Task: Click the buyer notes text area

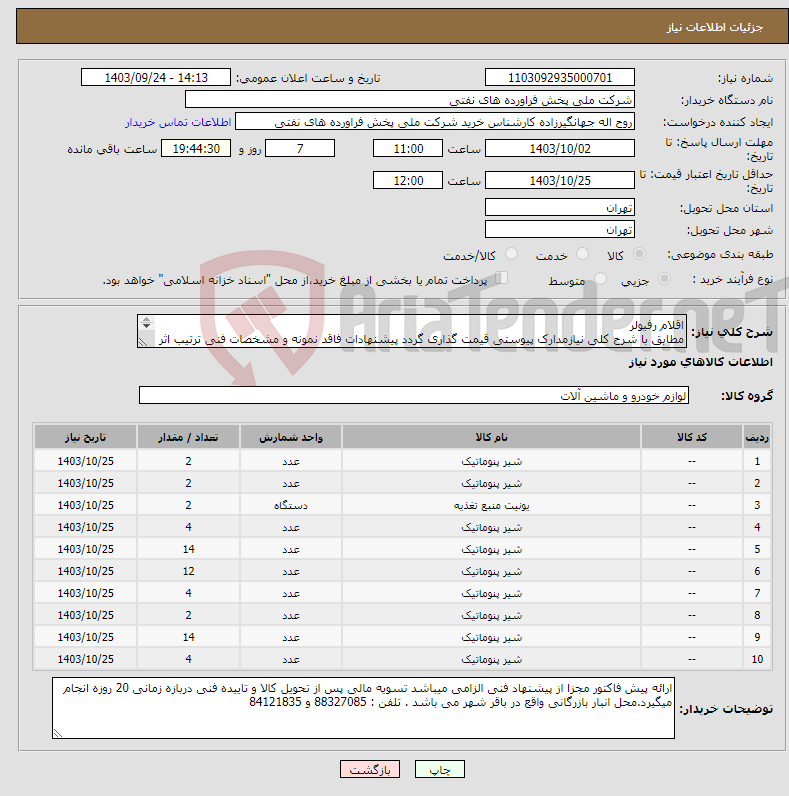Action: (363, 708)
